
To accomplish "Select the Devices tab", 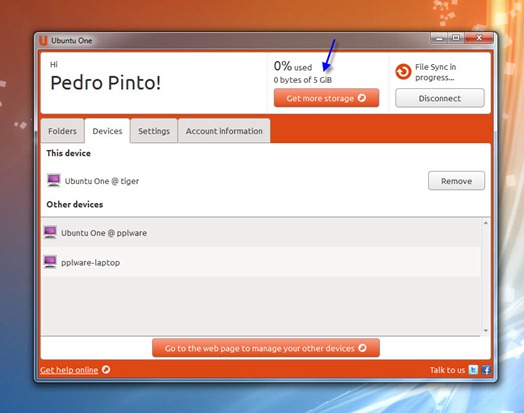I will (107, 131).
